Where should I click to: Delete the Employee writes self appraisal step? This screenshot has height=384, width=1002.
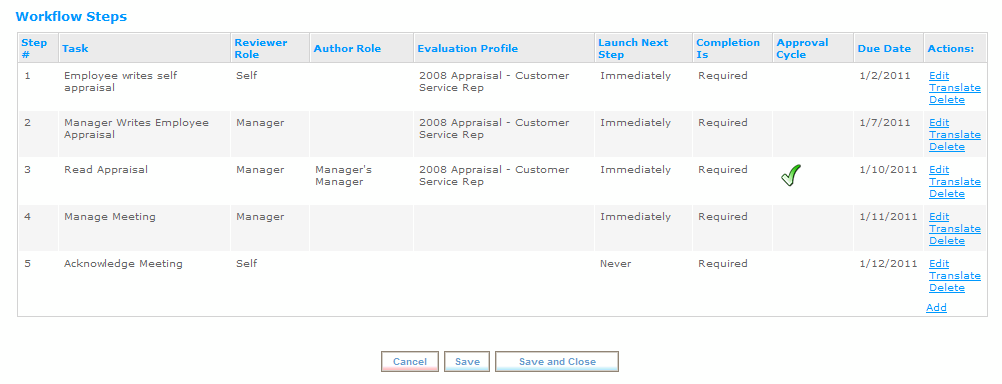click(946, 100)
